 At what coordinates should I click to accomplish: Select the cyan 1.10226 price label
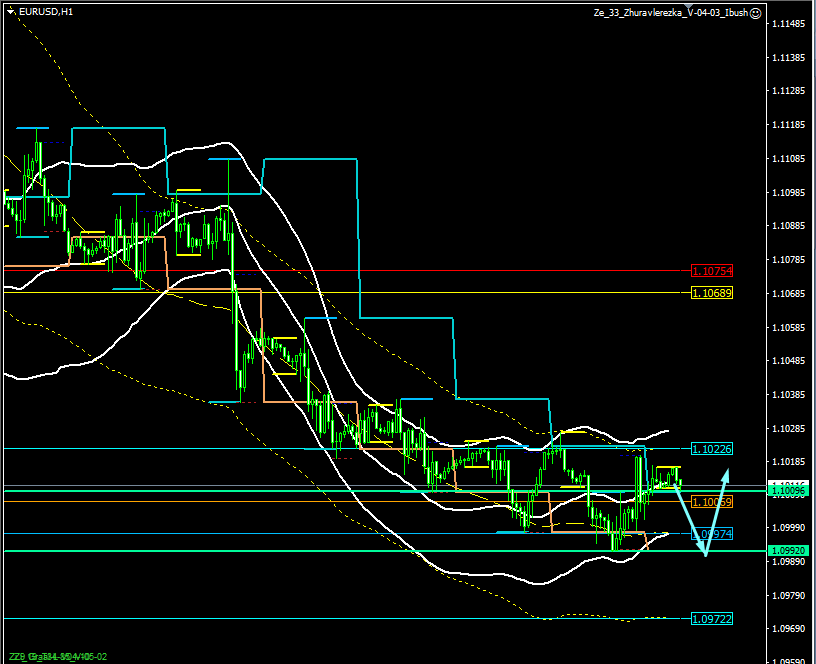pos(711,449)
